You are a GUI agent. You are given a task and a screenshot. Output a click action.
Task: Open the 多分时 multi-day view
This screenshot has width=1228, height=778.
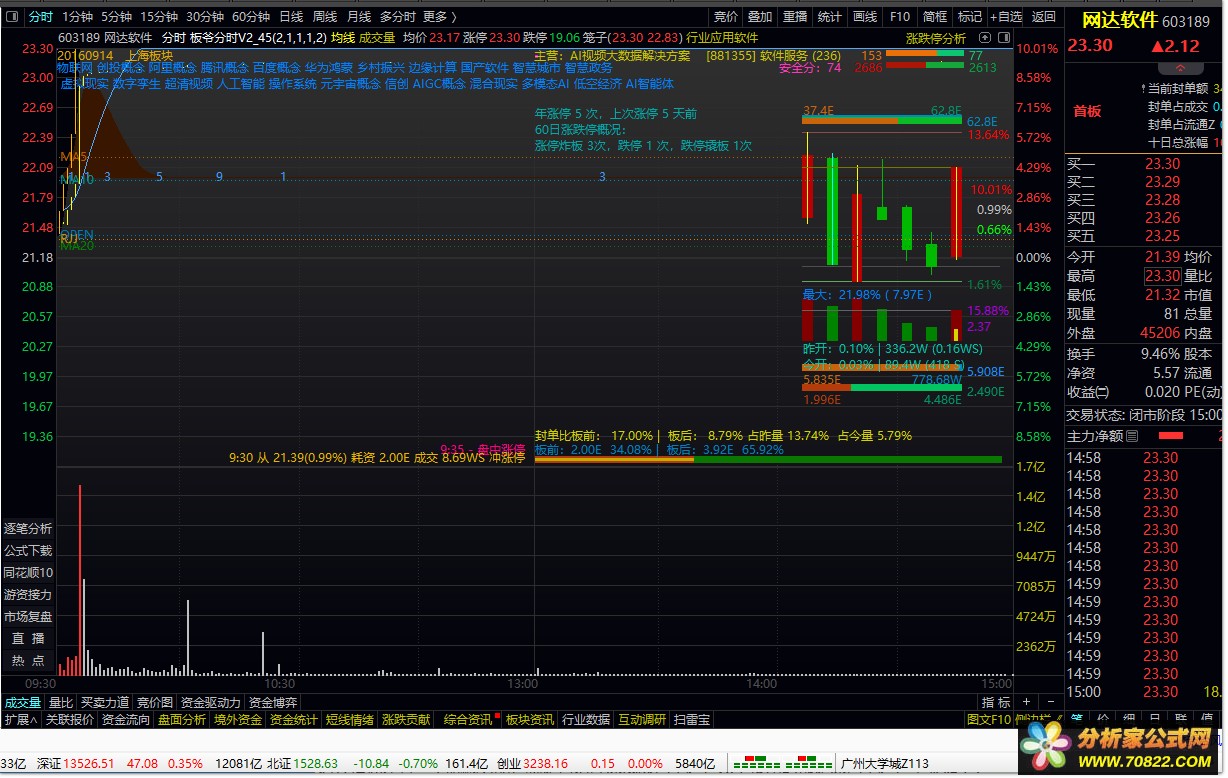397,16
